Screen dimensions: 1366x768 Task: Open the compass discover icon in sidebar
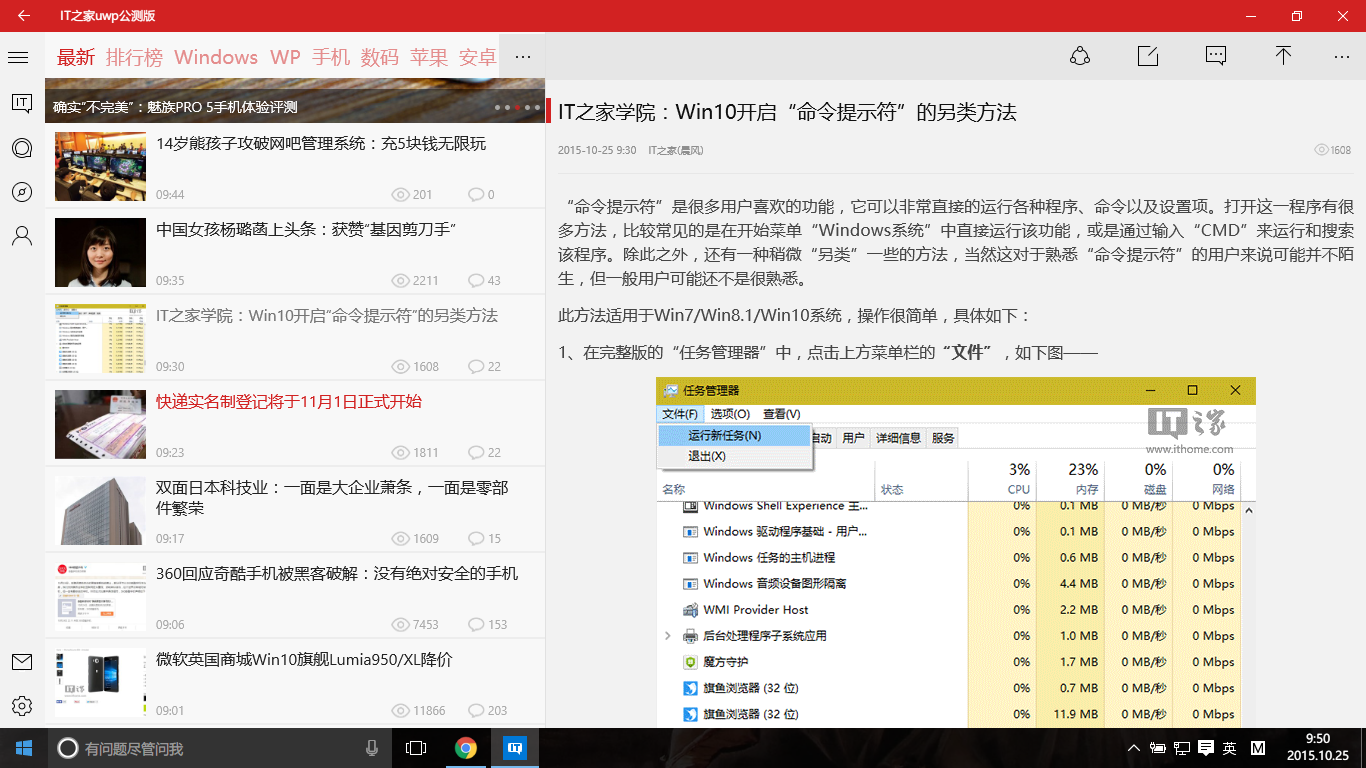pos(22,192)
